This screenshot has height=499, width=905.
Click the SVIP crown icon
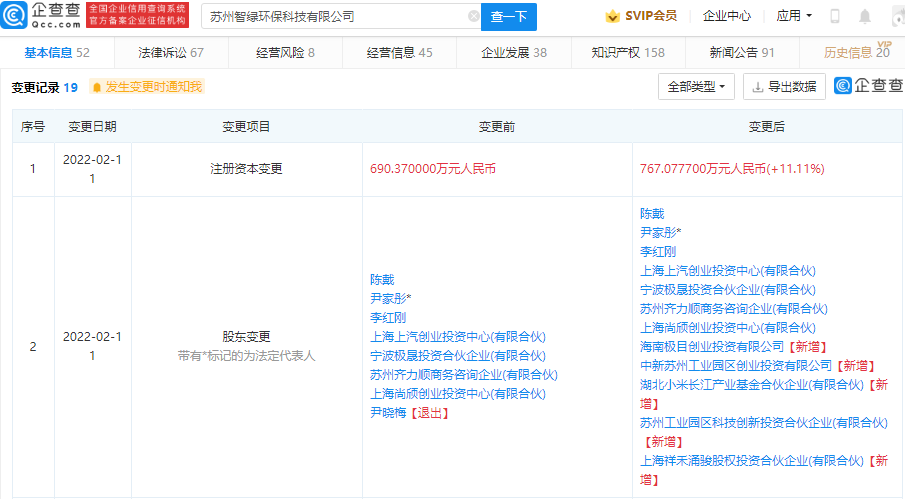612,16
